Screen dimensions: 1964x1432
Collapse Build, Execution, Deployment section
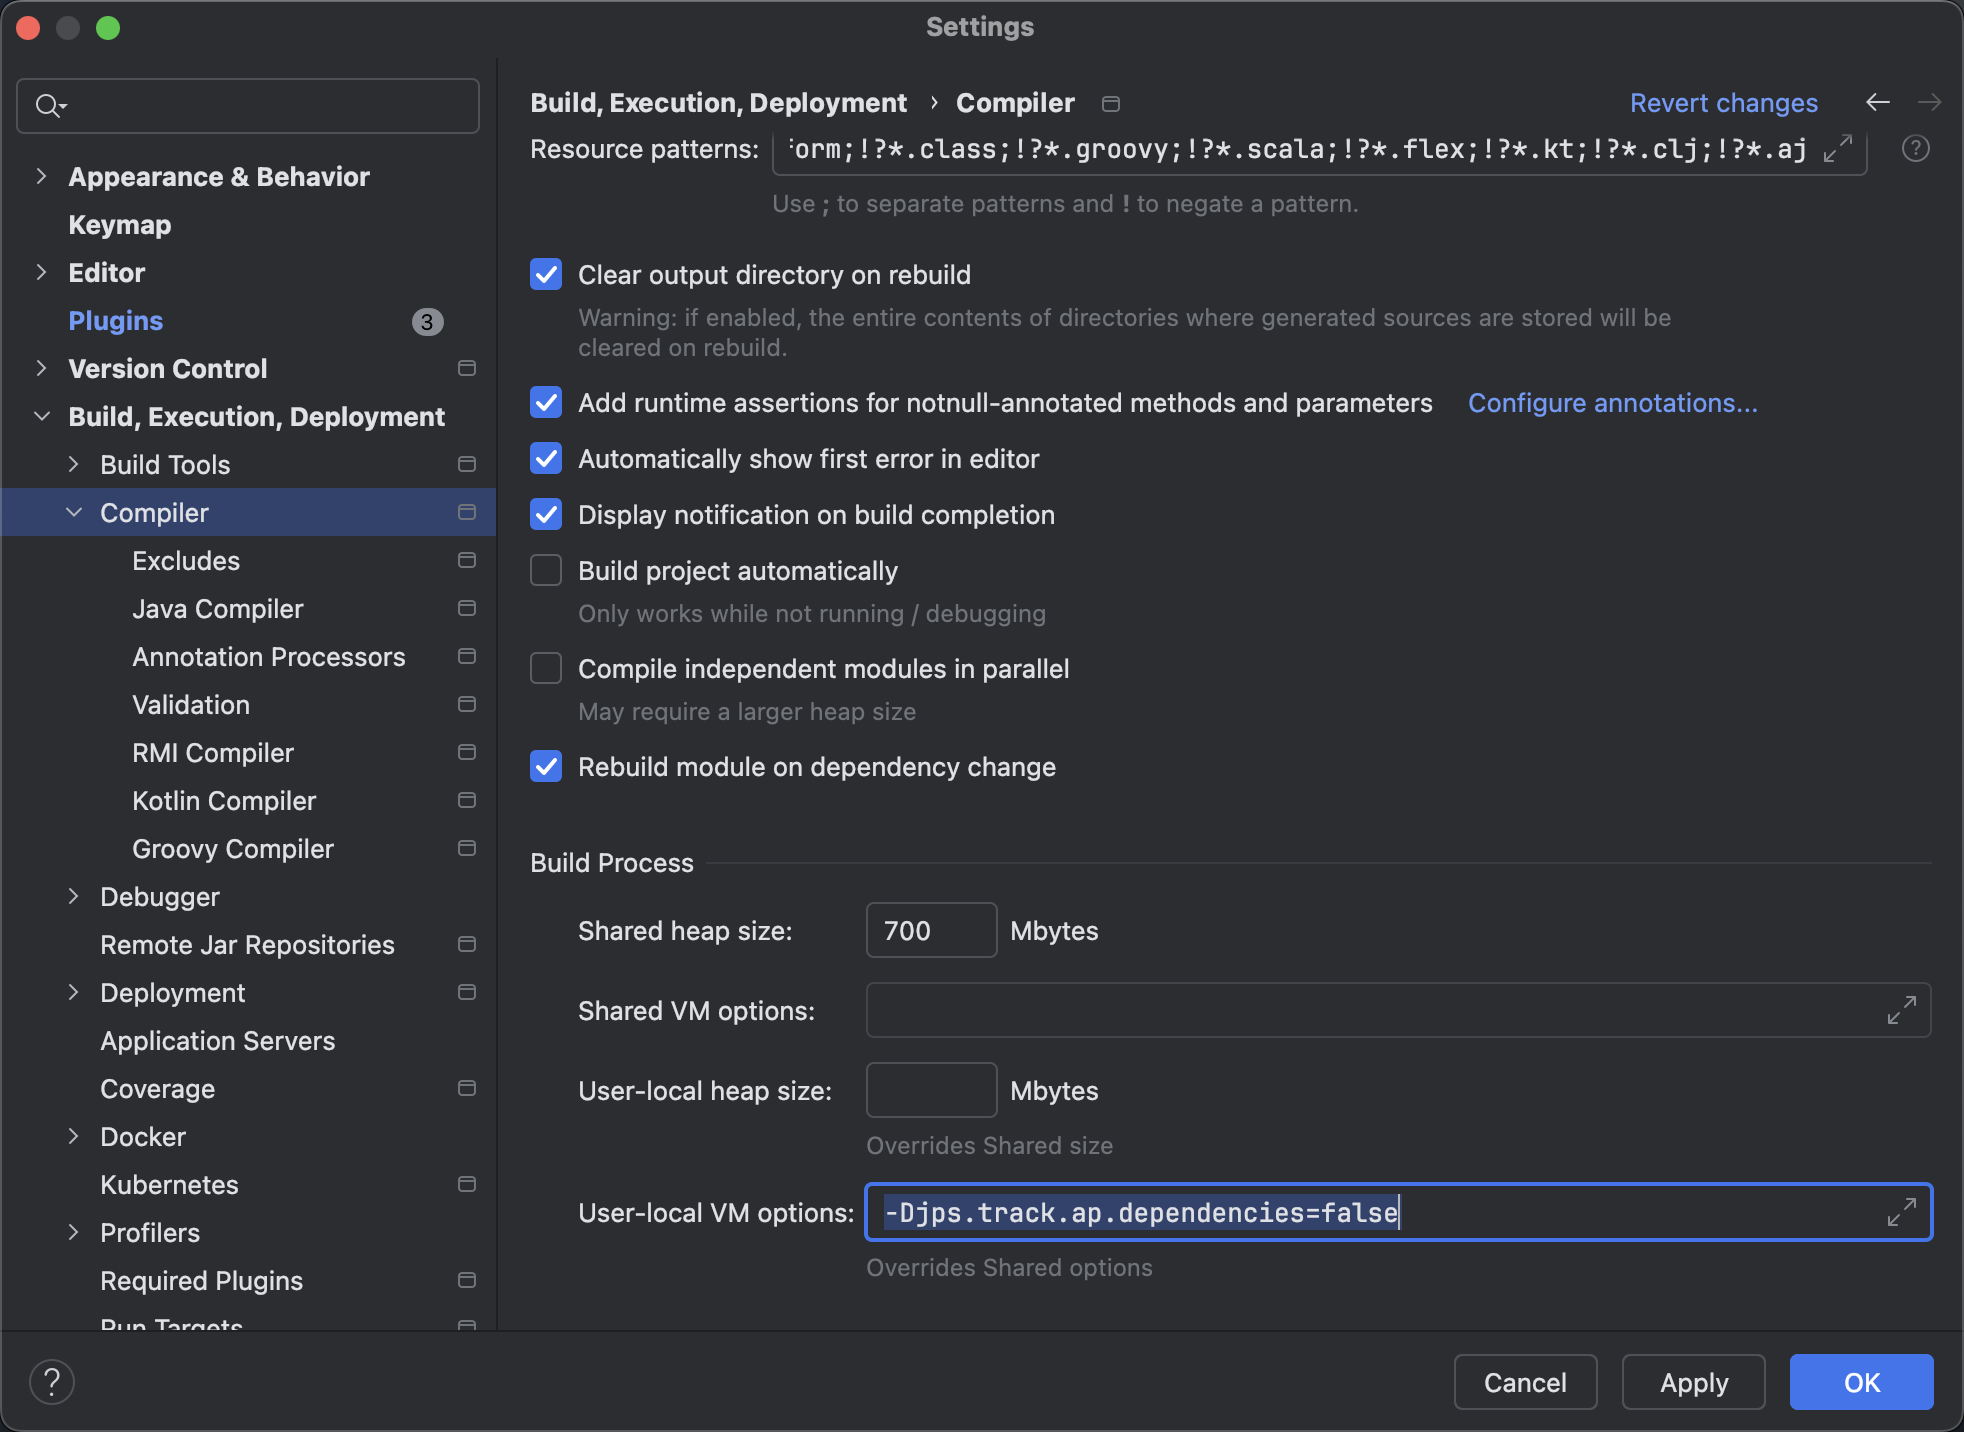(x=41, y=416)
